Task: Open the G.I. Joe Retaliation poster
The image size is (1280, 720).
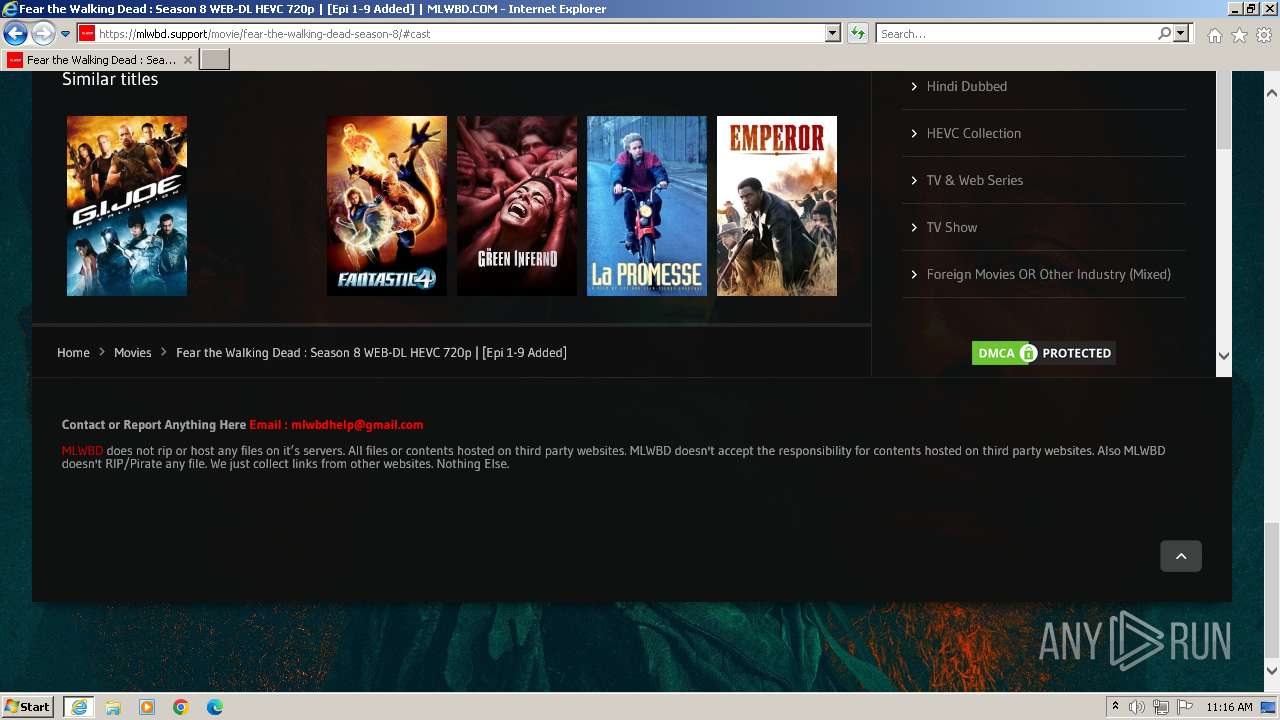Action: [x=127, y=206]
